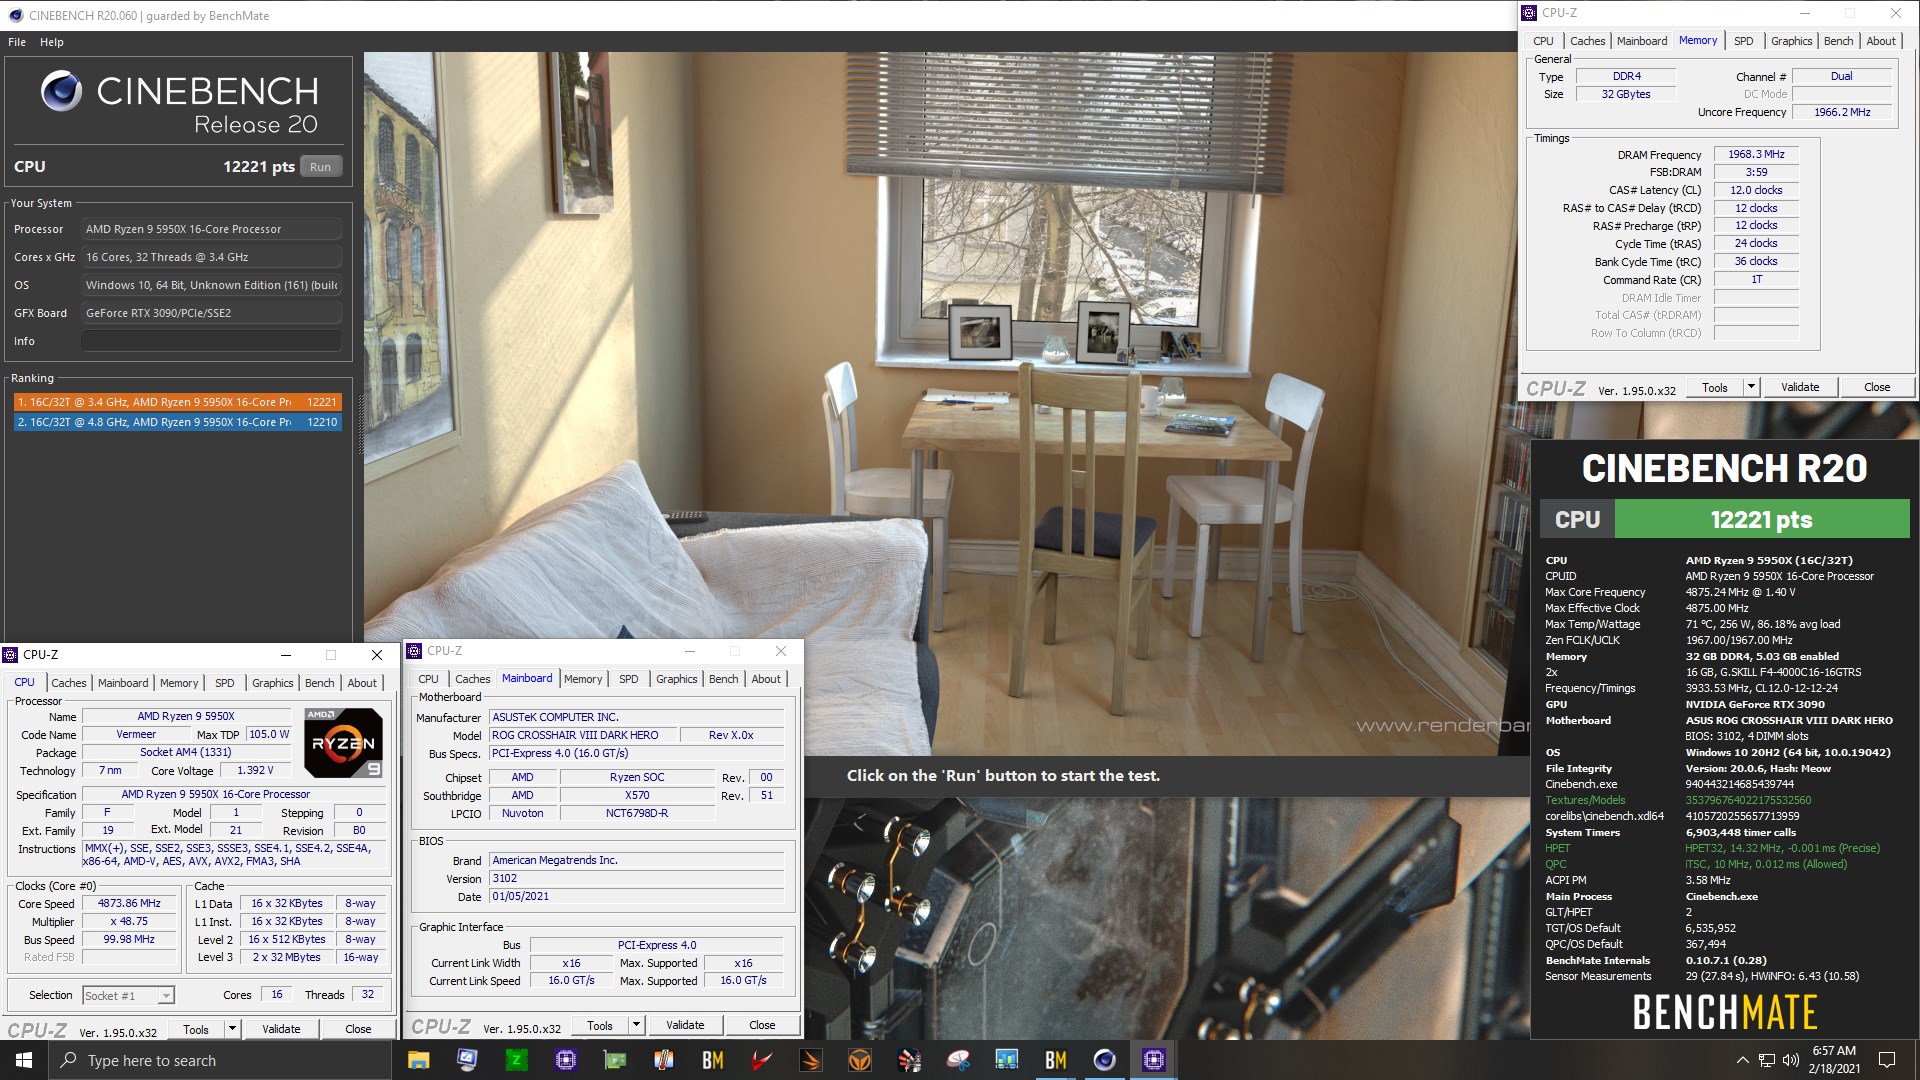Open Mainboard tab in CPU-Z Memory window
Screen dimensions: 1920x1080
pos(1642,41)
